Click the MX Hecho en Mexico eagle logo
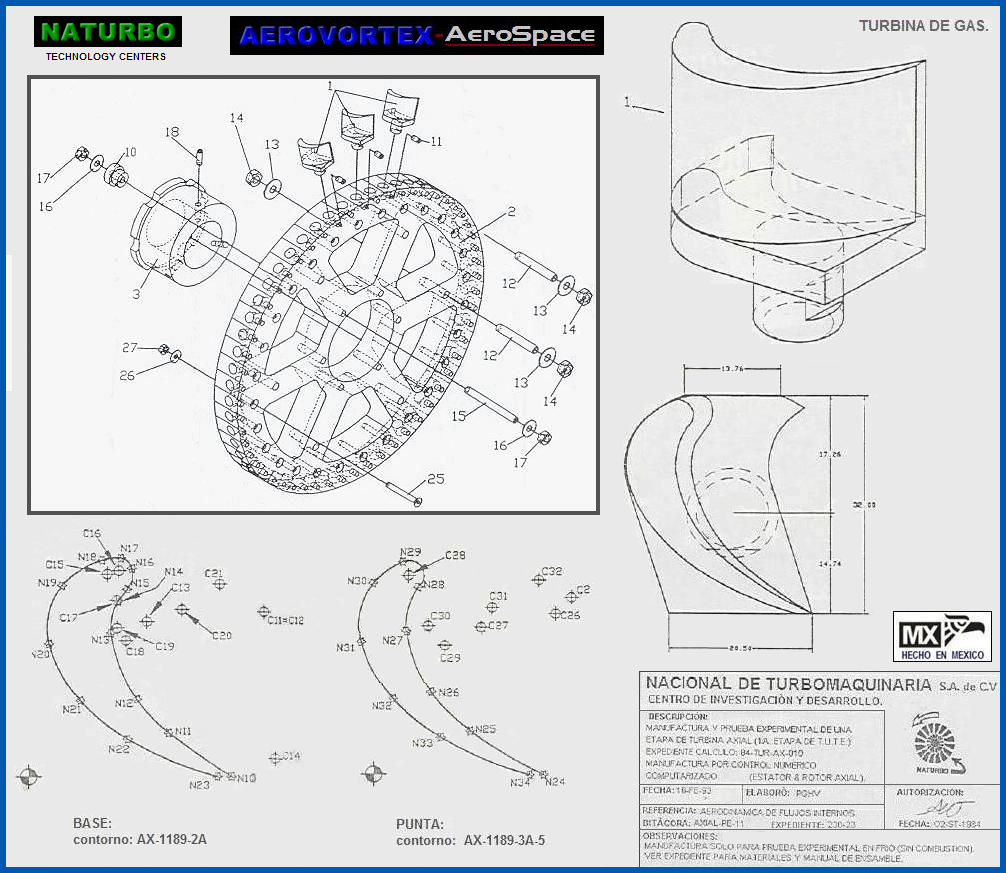This screenshot has width=1006, height=873. tap(942, 636)
